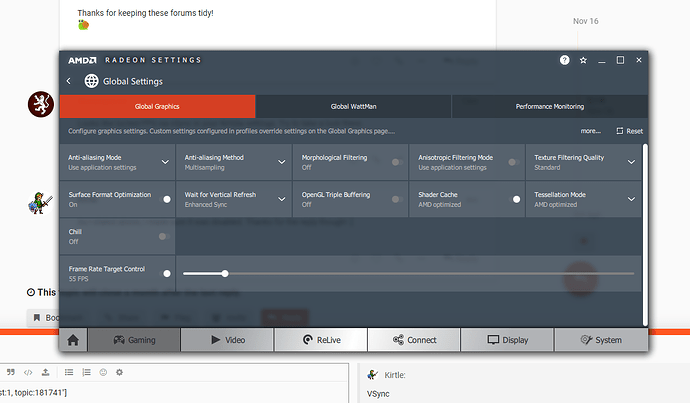The height and width of the screenshot is (403, 690).
Task: Switch to Global WattMan tab
Action: point(353,106)
